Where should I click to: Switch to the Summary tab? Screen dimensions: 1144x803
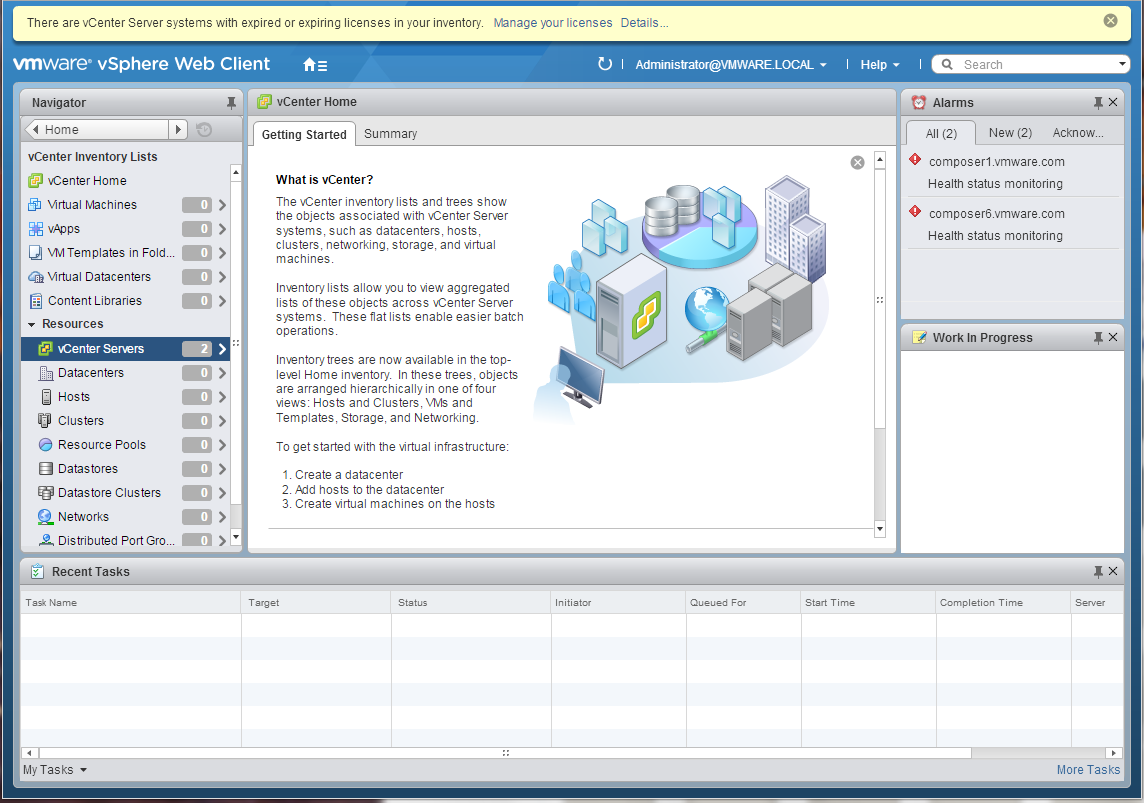pyautogui.click(x=390, y=134)
